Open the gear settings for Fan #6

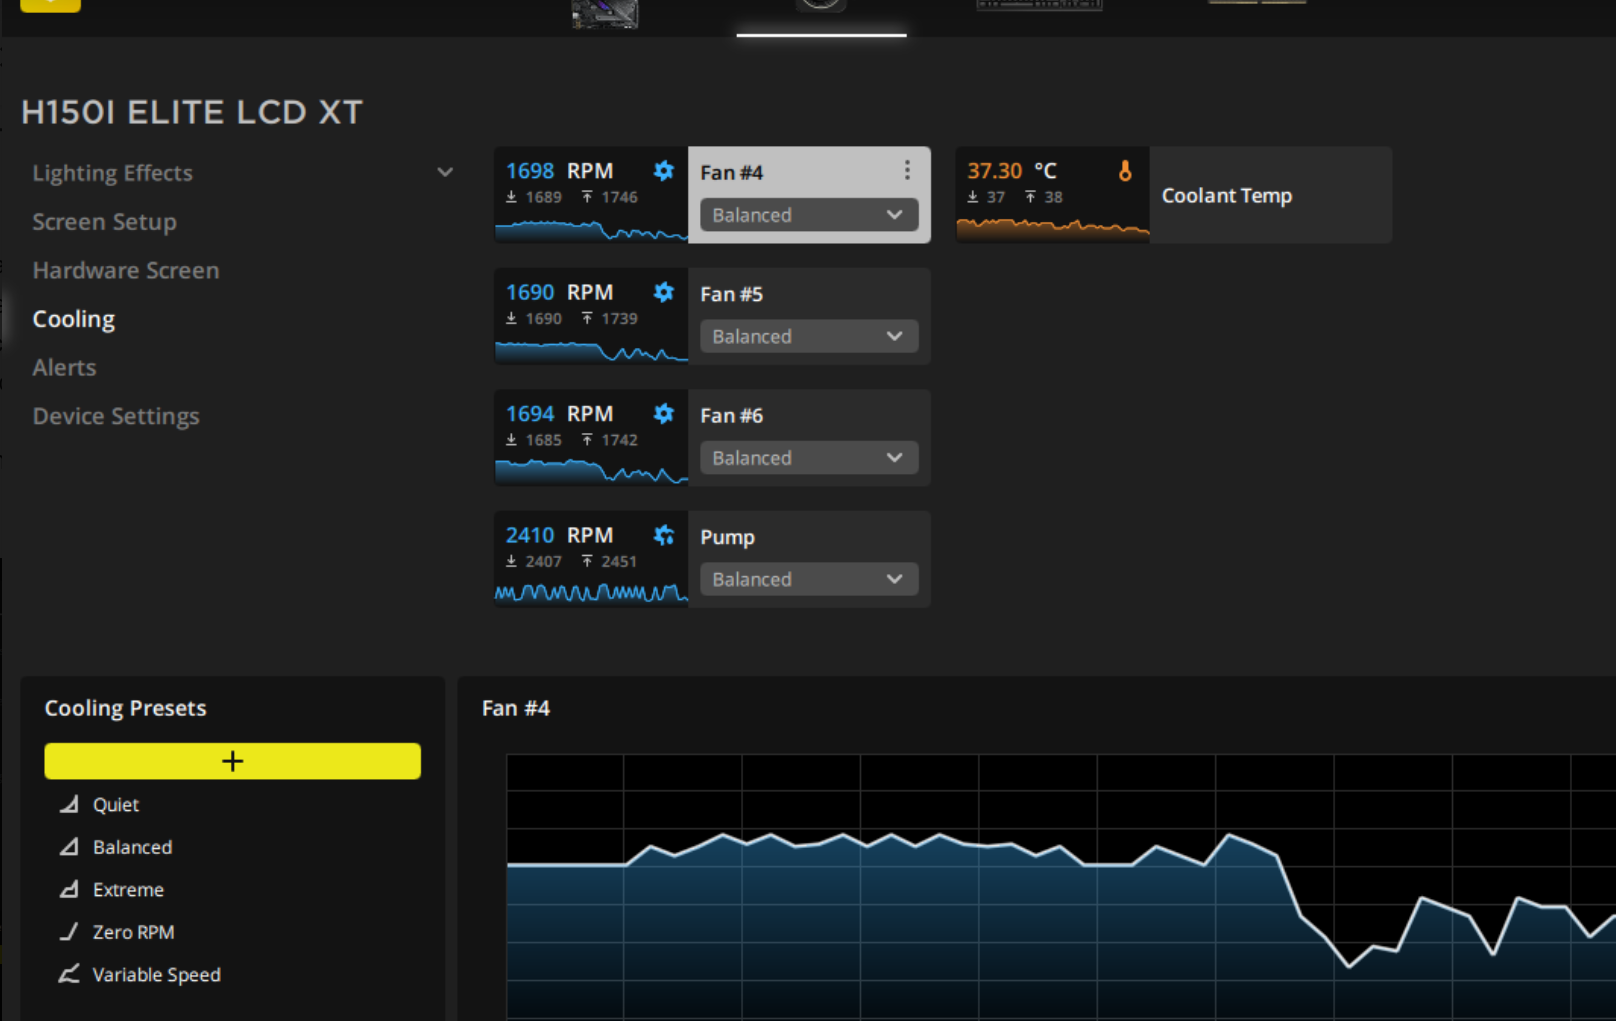tap(663, 413)
